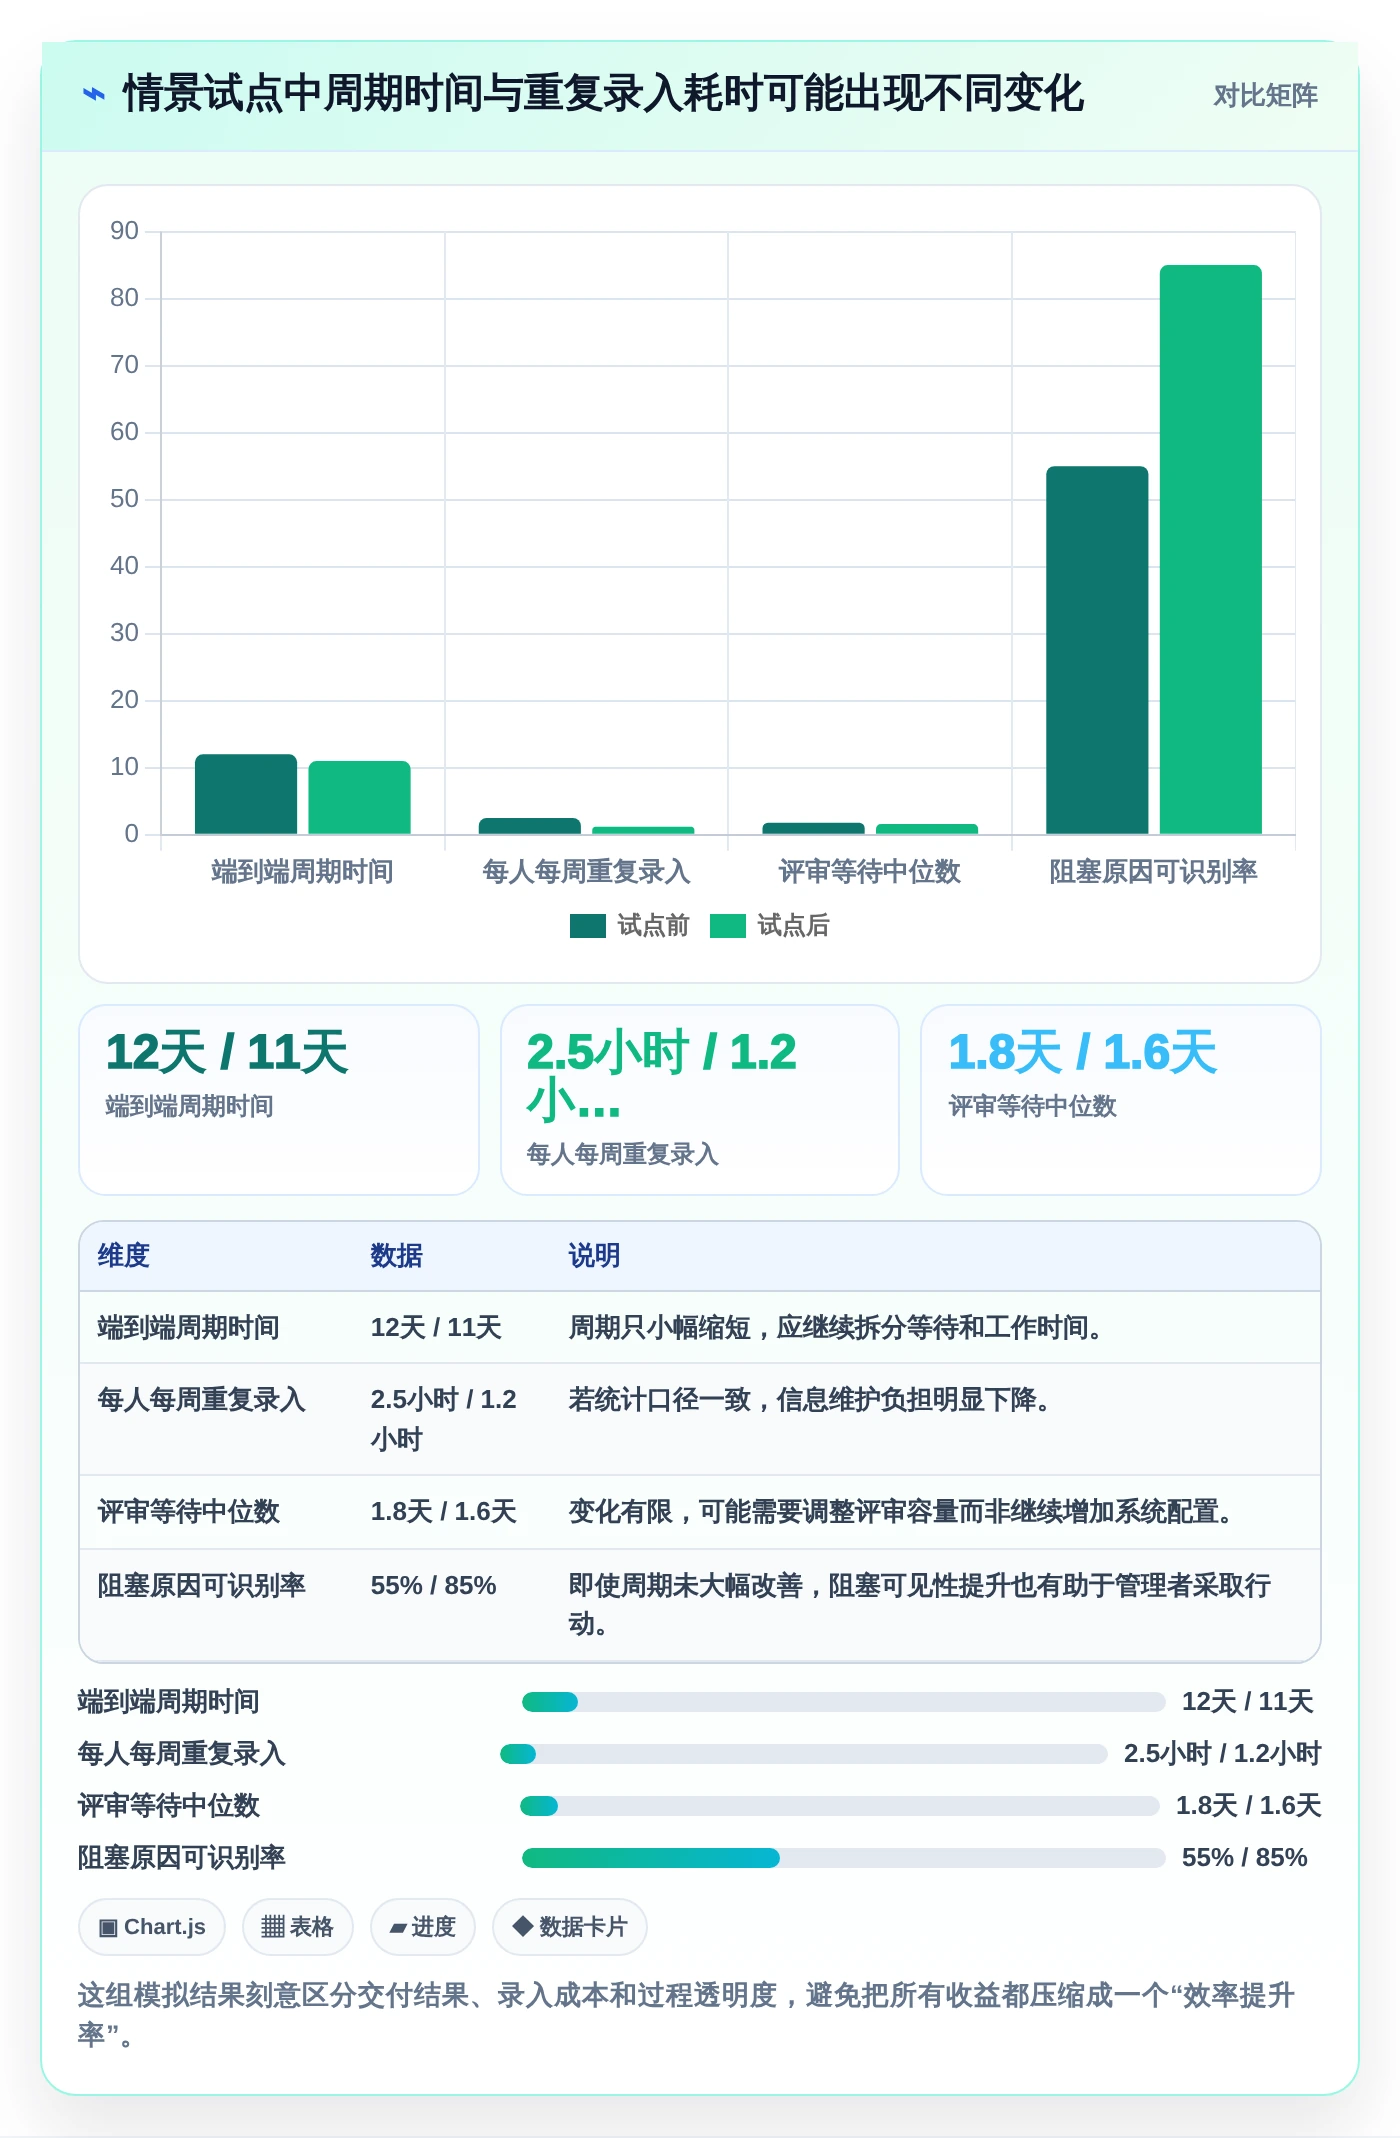Click the Chart.js chip's square icon
1400x2138 pixels.
click(108, 1928)
